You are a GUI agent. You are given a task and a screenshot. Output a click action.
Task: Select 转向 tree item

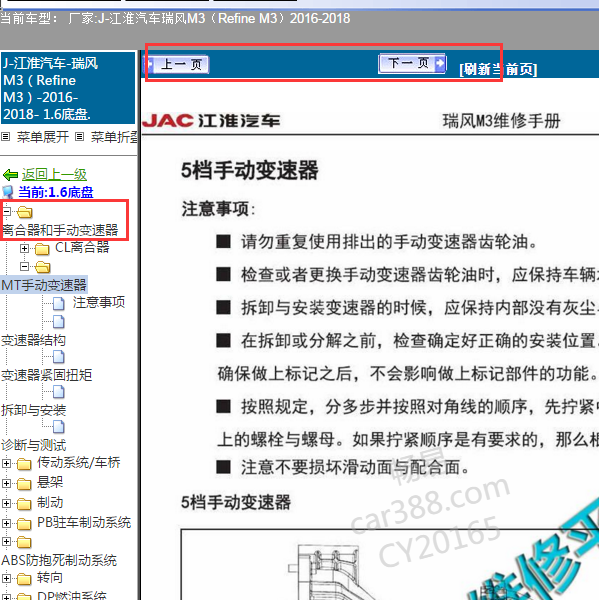tap(50, 577)
